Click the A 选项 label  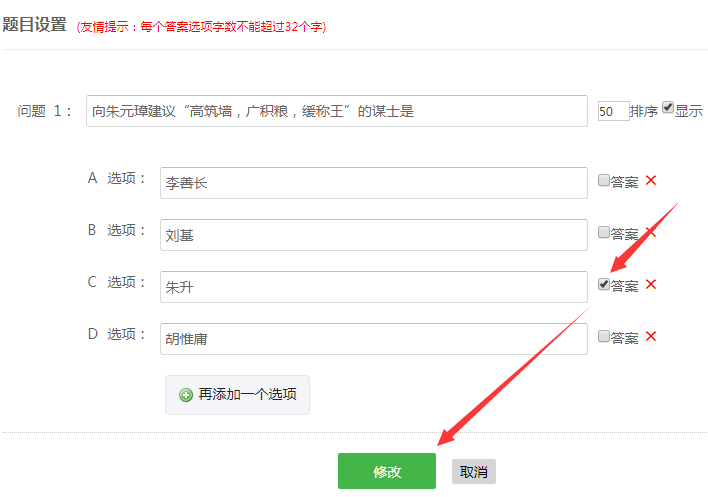pos(116,178)
